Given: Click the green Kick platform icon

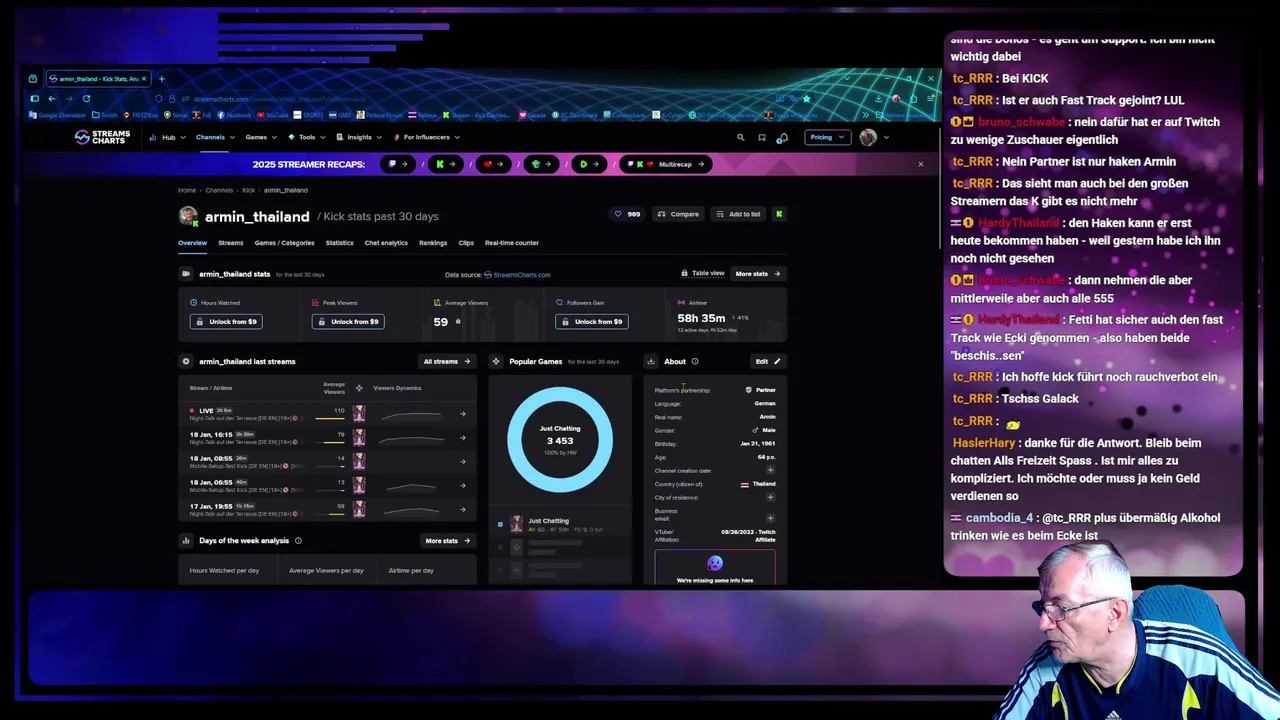Looking at the screenshot, I should point(779,214).
